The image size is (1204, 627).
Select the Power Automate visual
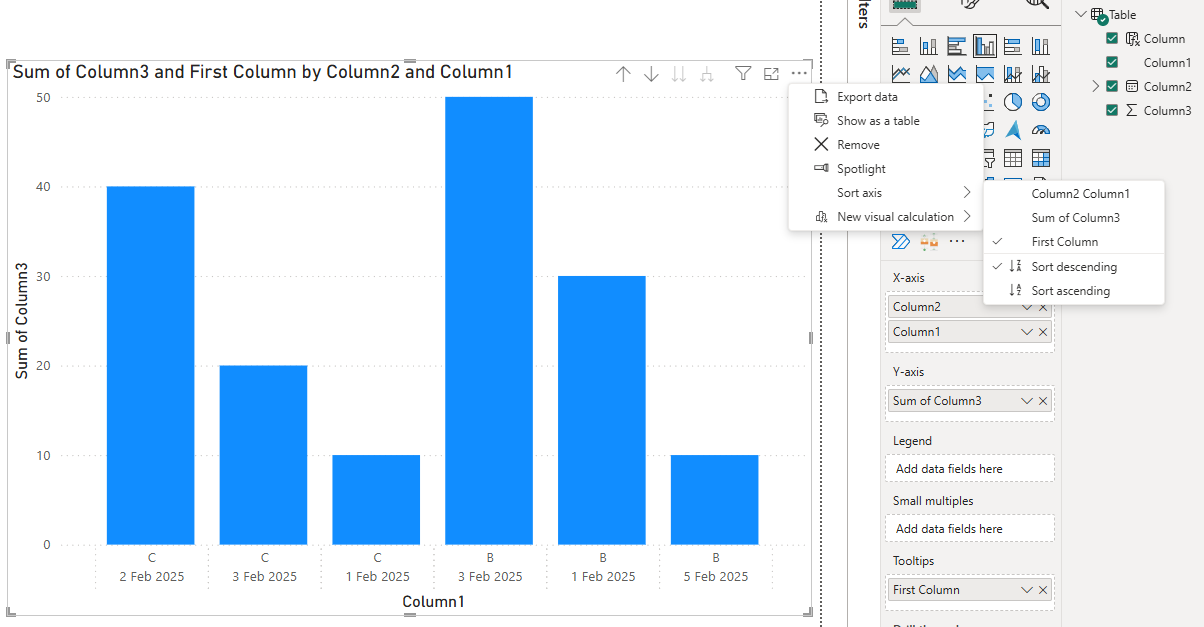point(900,241)
